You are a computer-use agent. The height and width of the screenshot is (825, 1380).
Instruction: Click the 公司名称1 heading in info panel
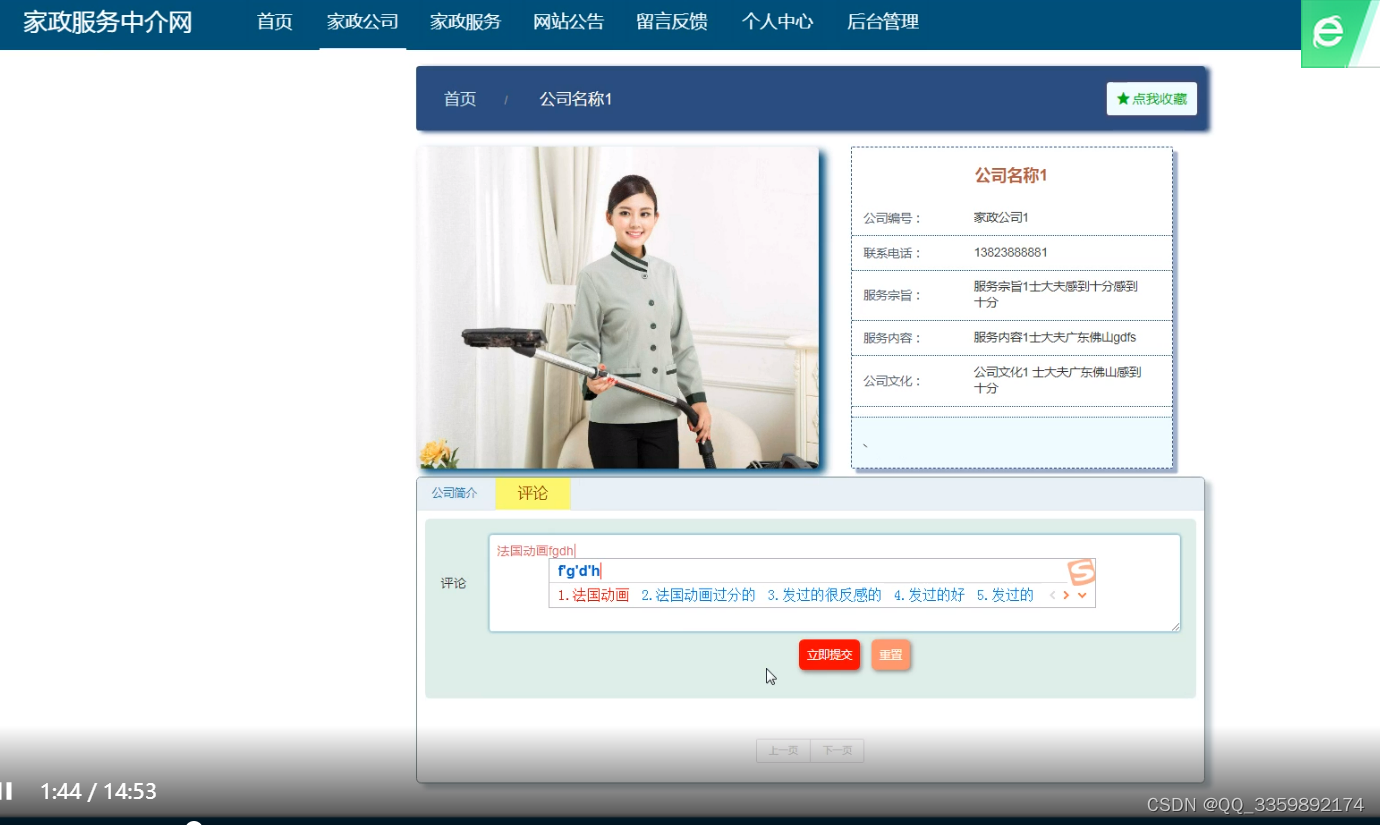pyautogui.click(x=1011, y=176)
